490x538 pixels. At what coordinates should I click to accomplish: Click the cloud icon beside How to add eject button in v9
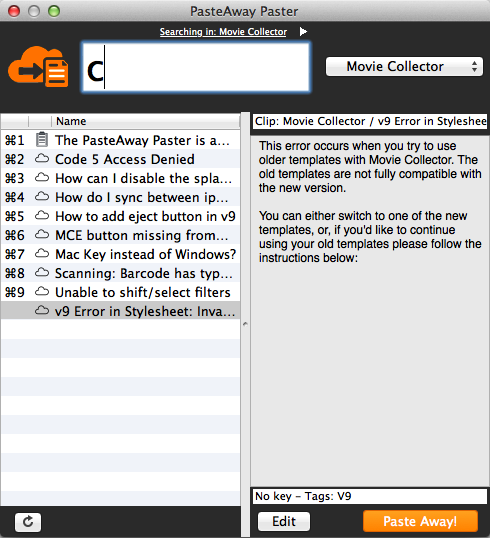point(42,215)
